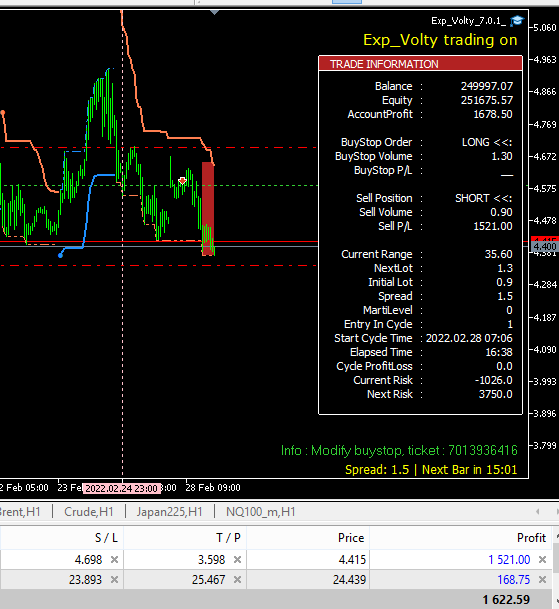The image size is (559, 609).
Task: Click the Modify buystop ticket info text
Action: pyautogui.click(x=399, y=451)
